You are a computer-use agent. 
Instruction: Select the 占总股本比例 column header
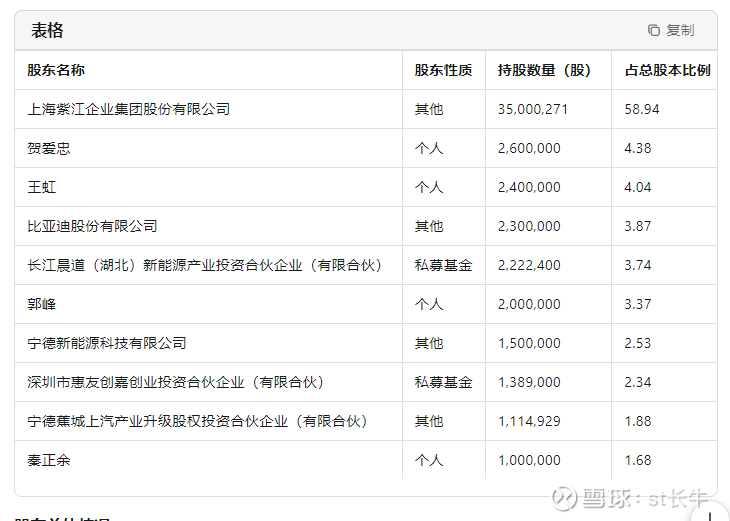pyautogui.click(x=668, y=70)
